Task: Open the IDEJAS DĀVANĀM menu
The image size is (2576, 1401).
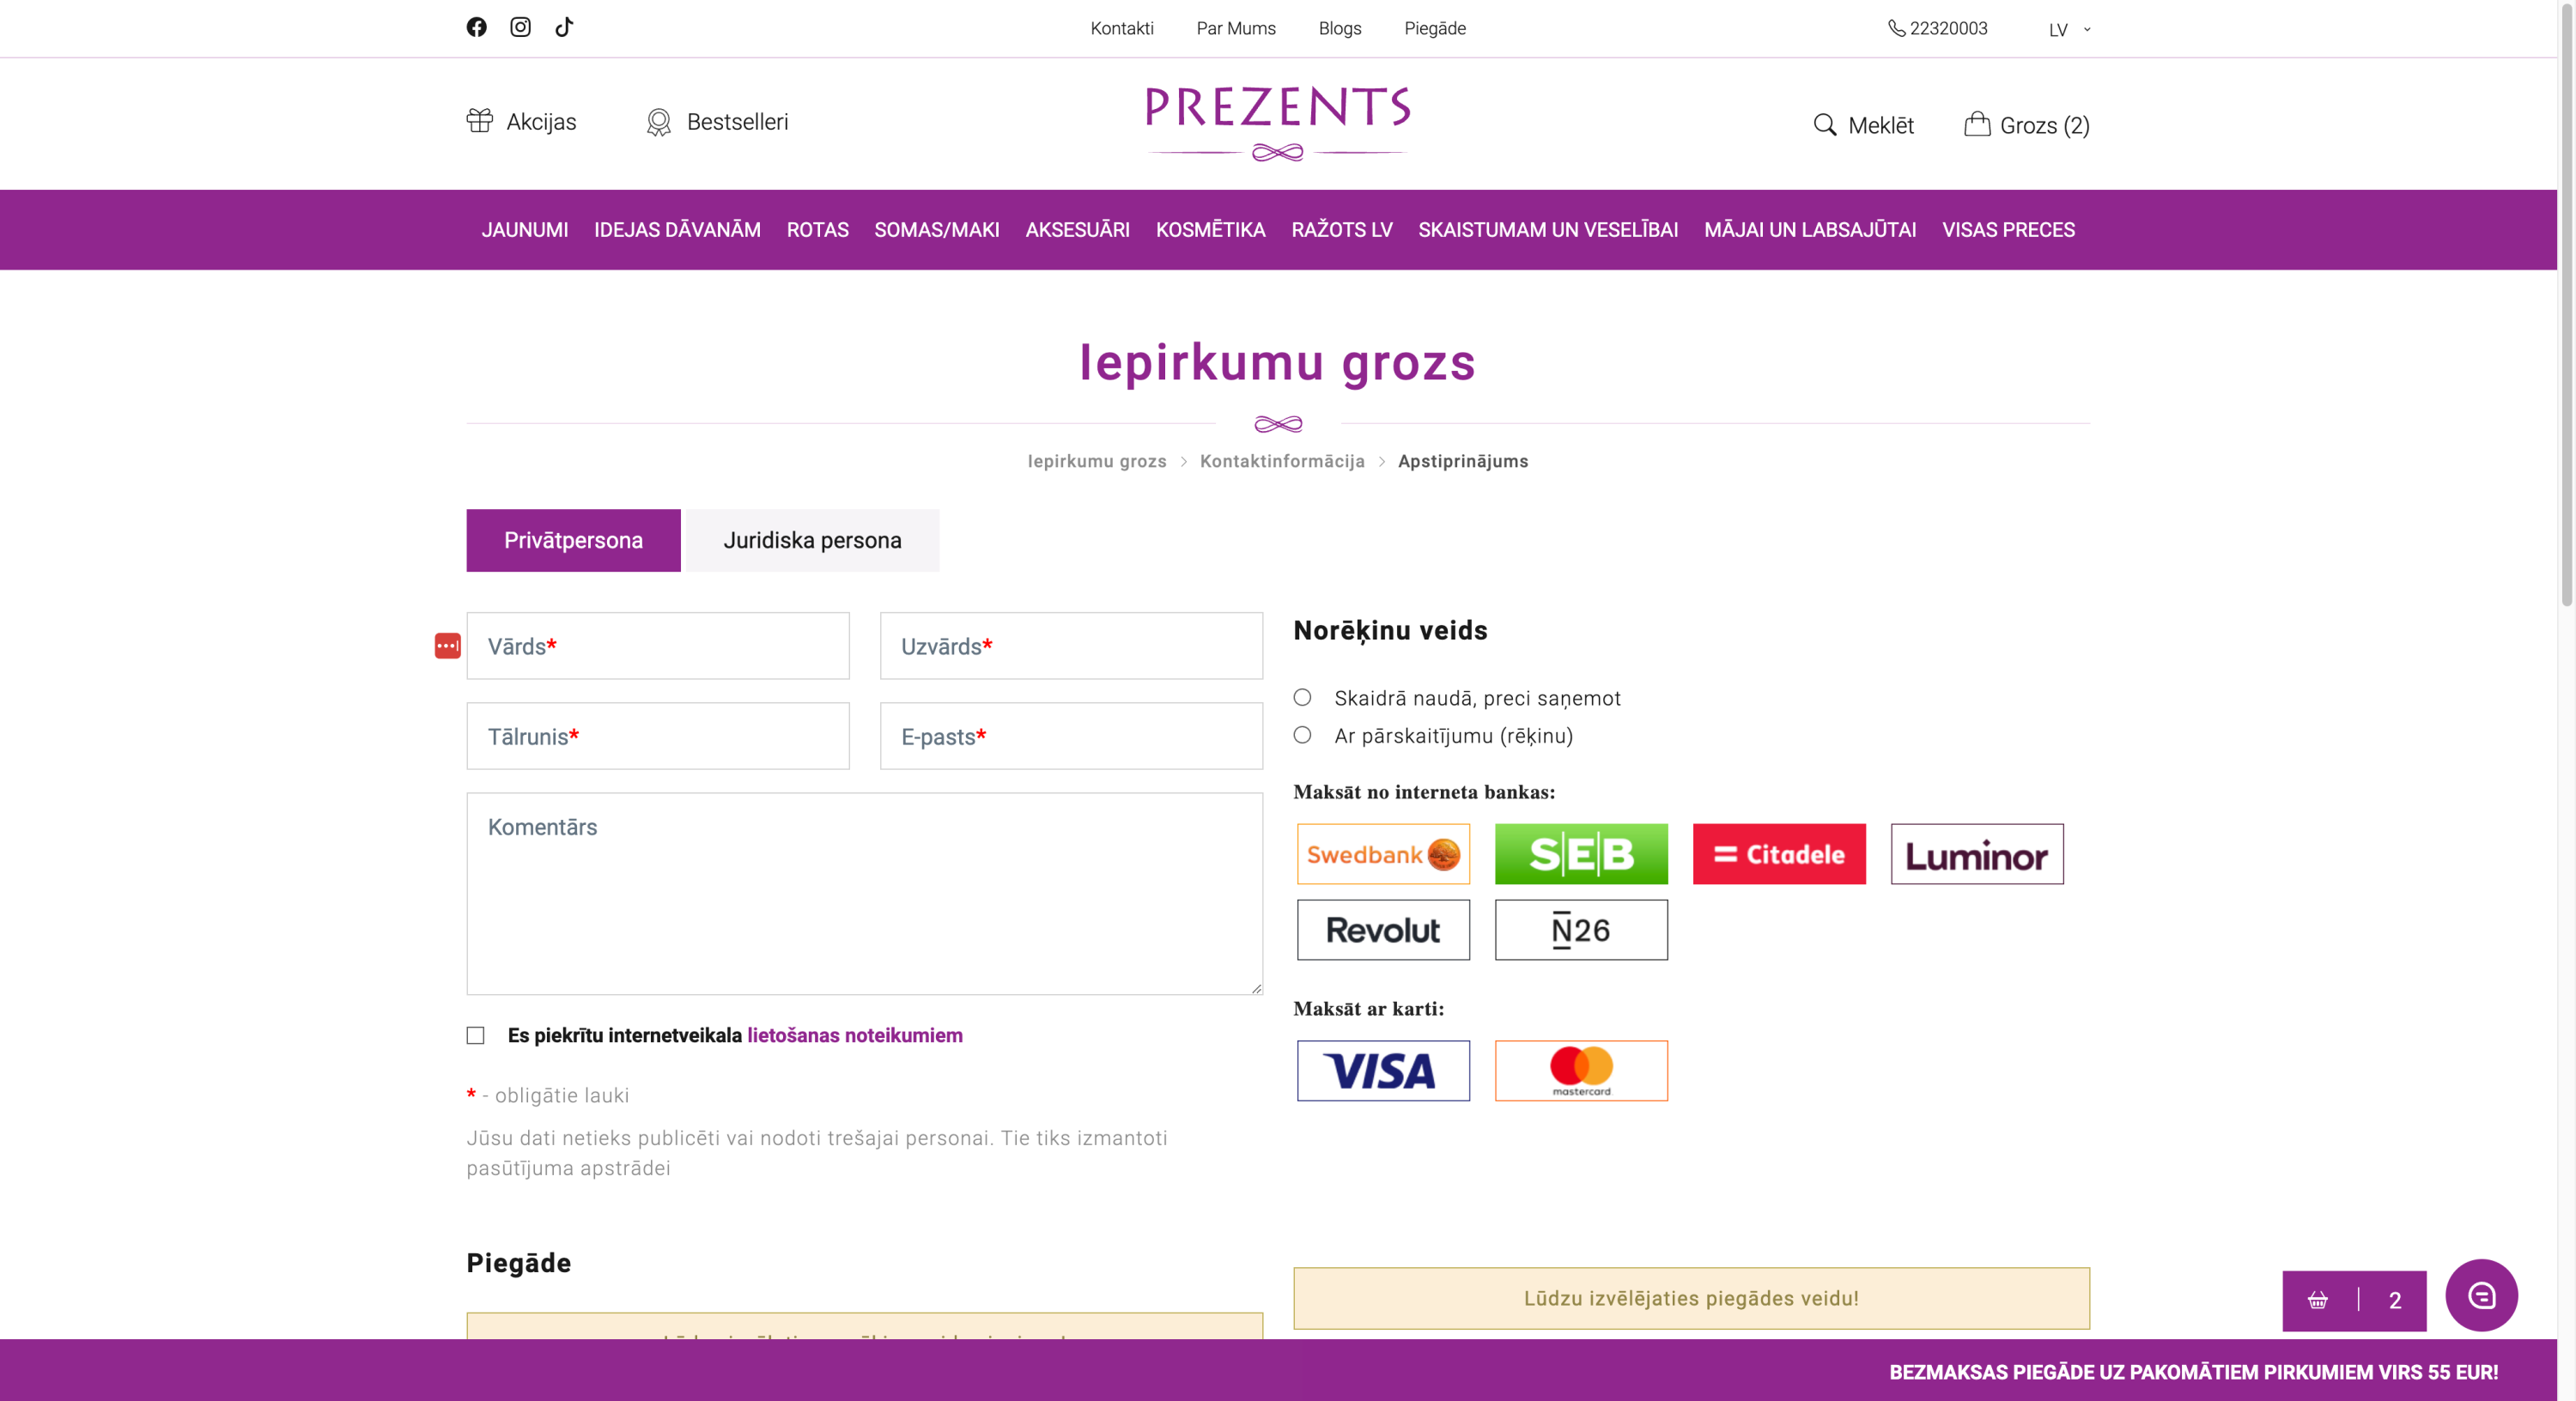Action: point(677,230)
